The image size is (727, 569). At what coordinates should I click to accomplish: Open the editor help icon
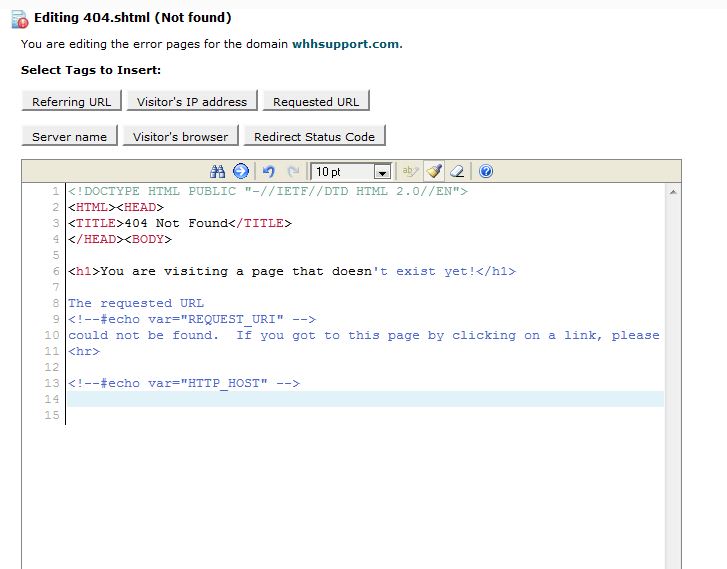[x=486, y=171]
